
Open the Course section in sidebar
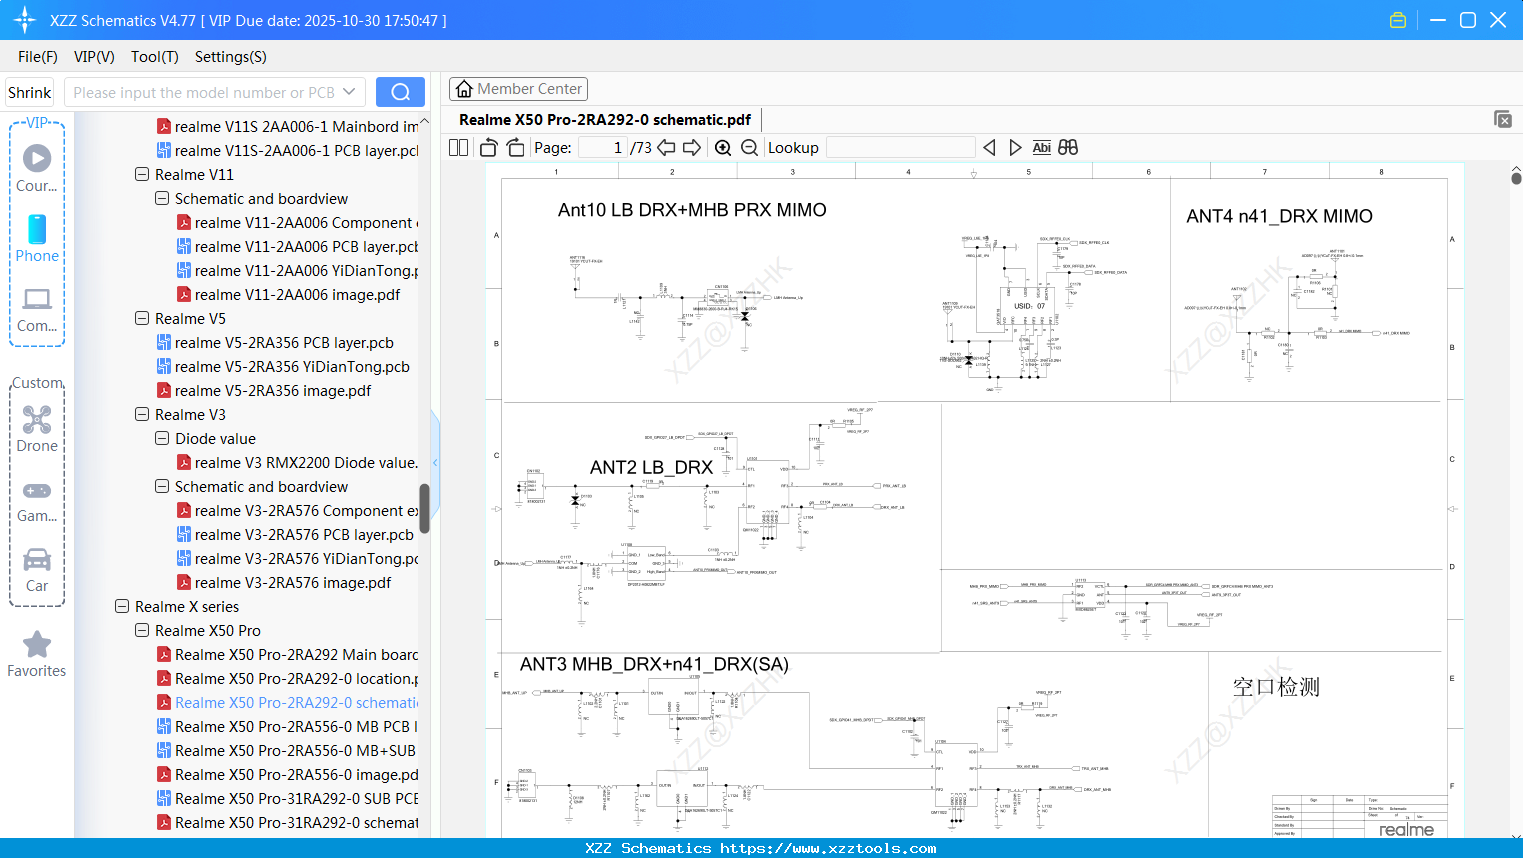click(x=37, y=168)
